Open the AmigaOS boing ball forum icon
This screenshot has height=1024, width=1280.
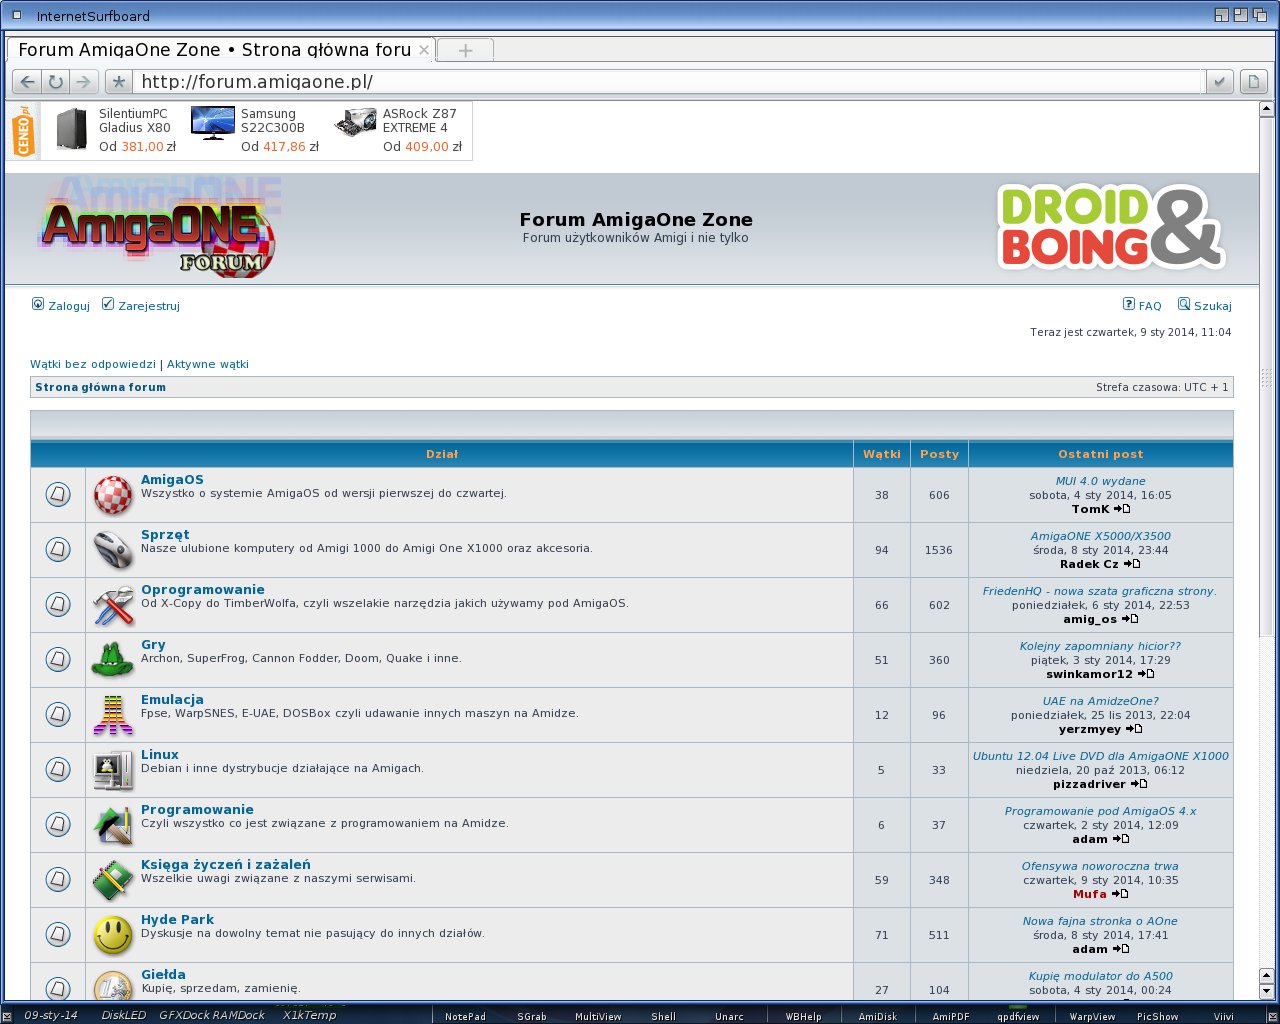pyautogui.click(x=113, y=495)
